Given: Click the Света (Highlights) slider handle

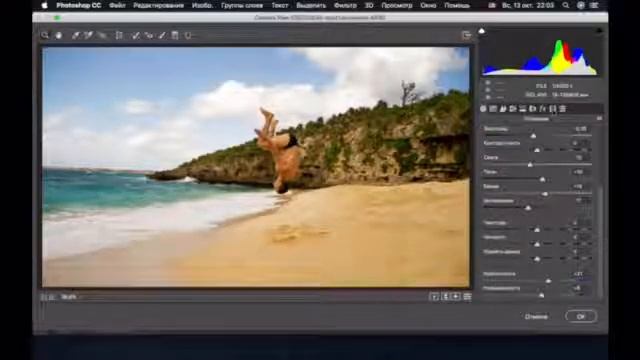Looking at the screenshot, I should click(530, 164).
